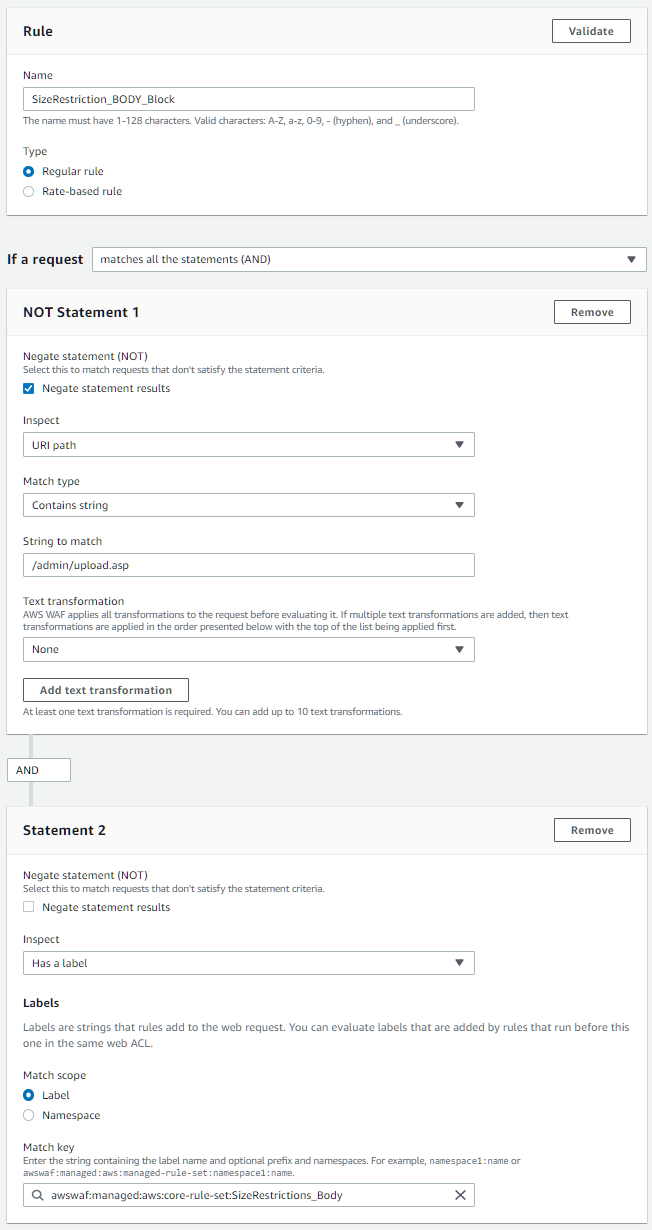The image size is (652, 1230).
Task: Select Label match scope
Action: point(28,1095)
